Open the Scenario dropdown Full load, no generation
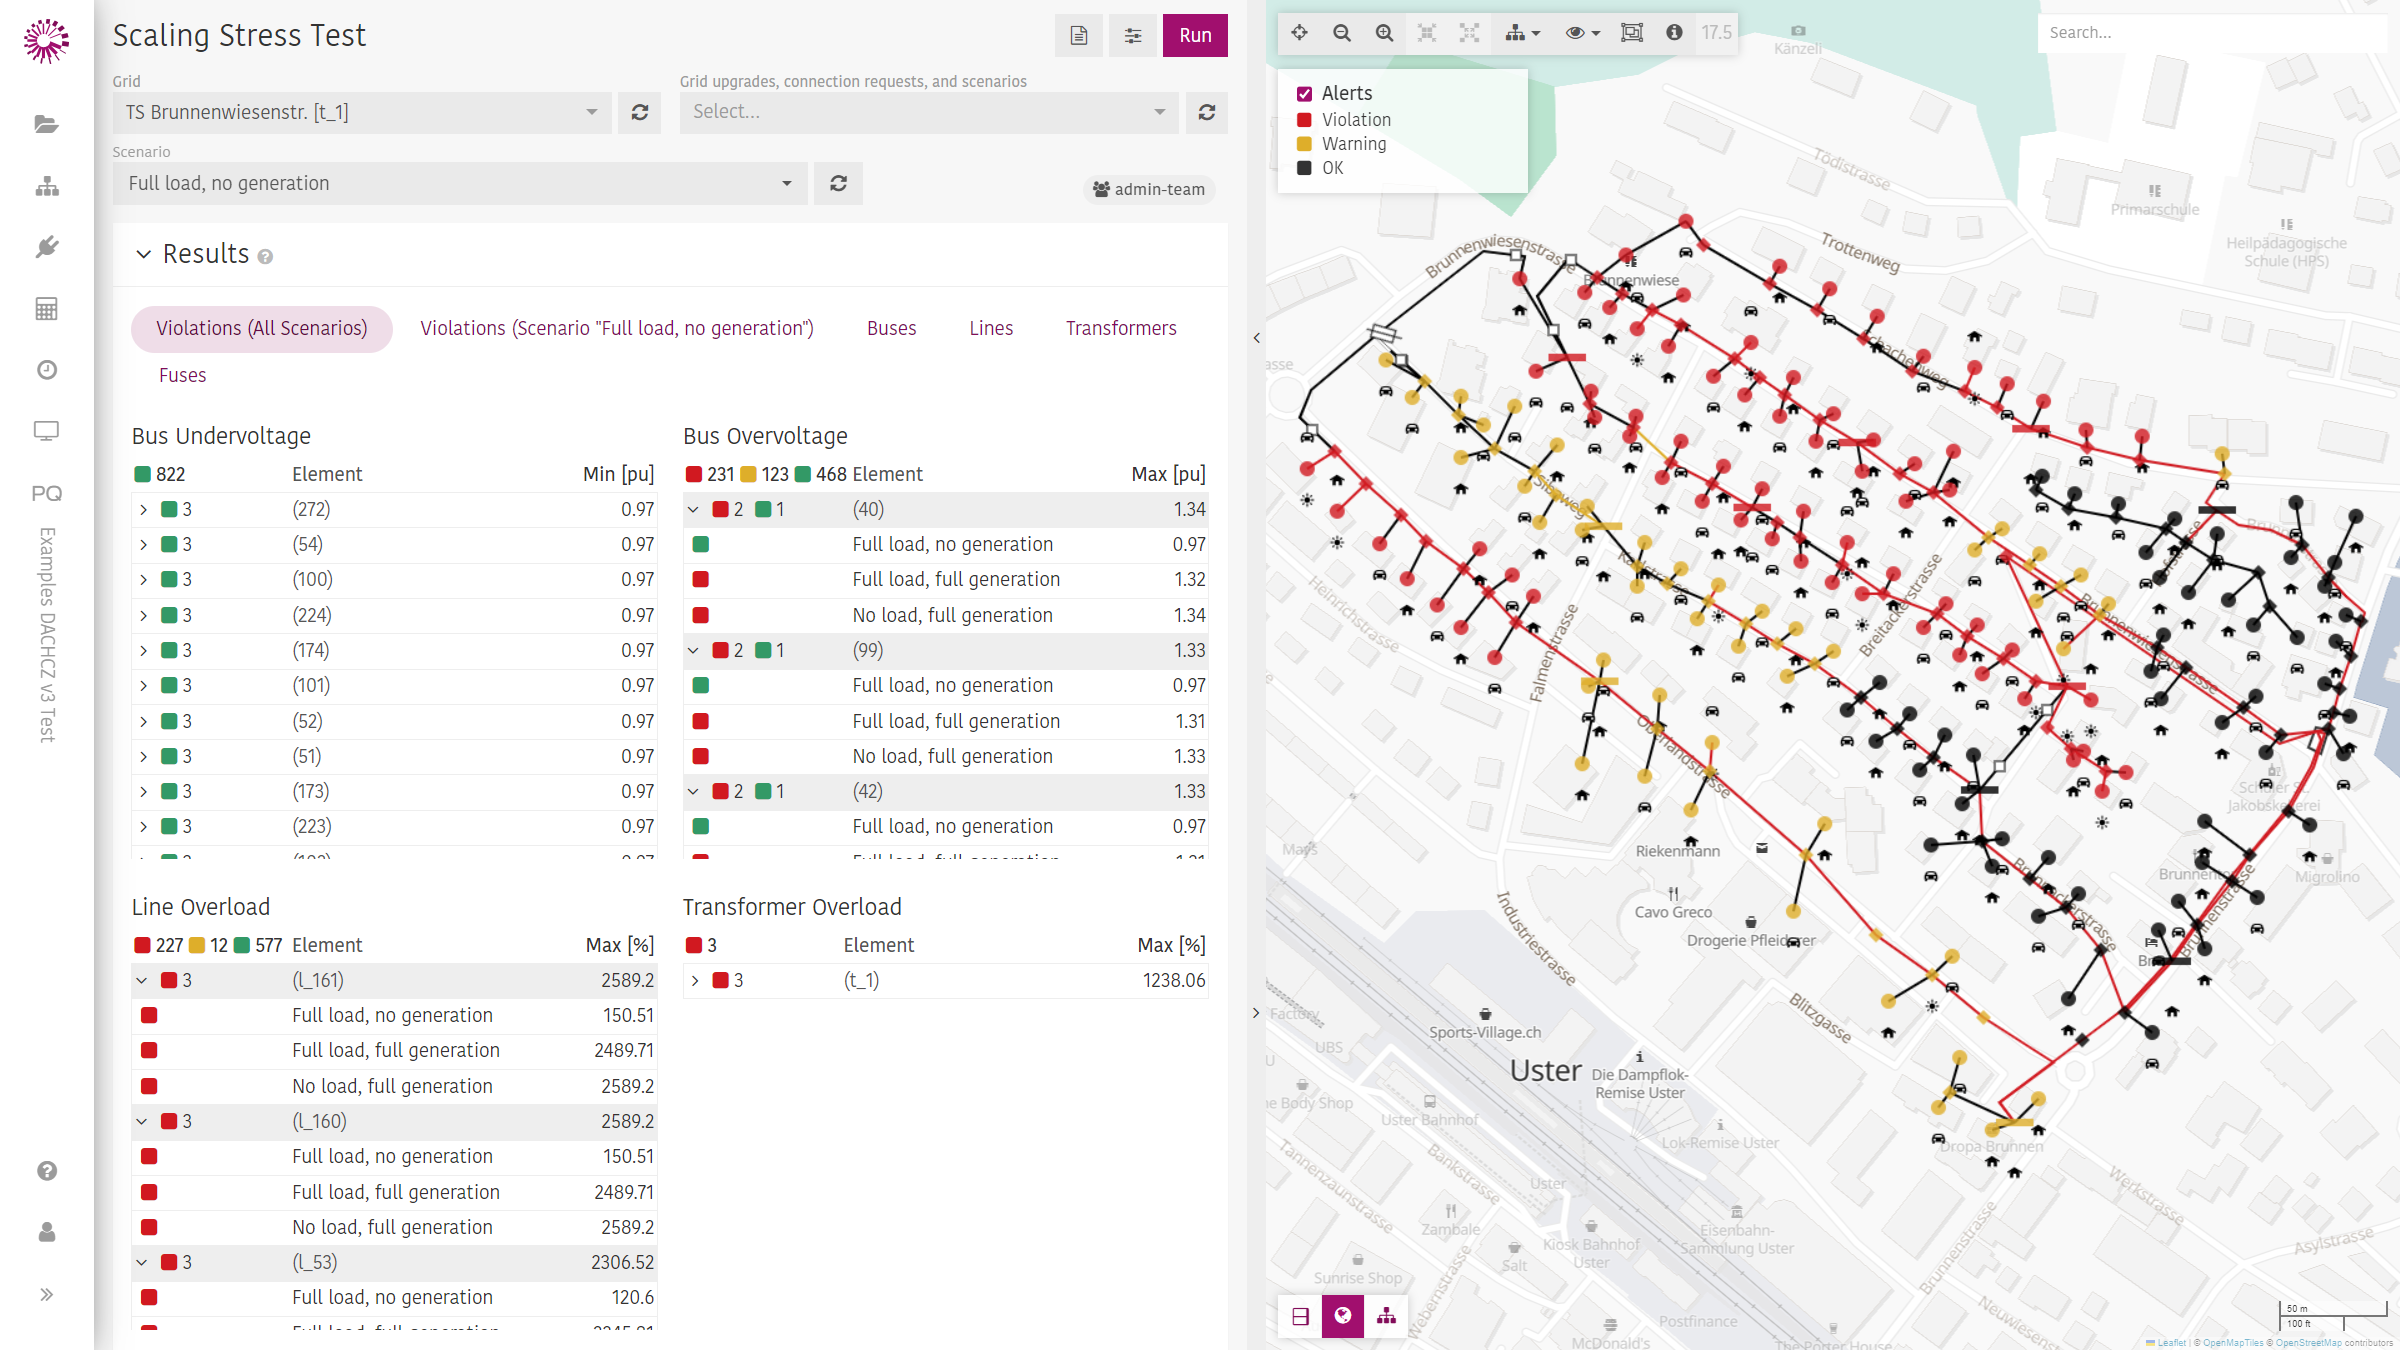Viewport: 2400px width, 1350px height. tap(460, 184)
